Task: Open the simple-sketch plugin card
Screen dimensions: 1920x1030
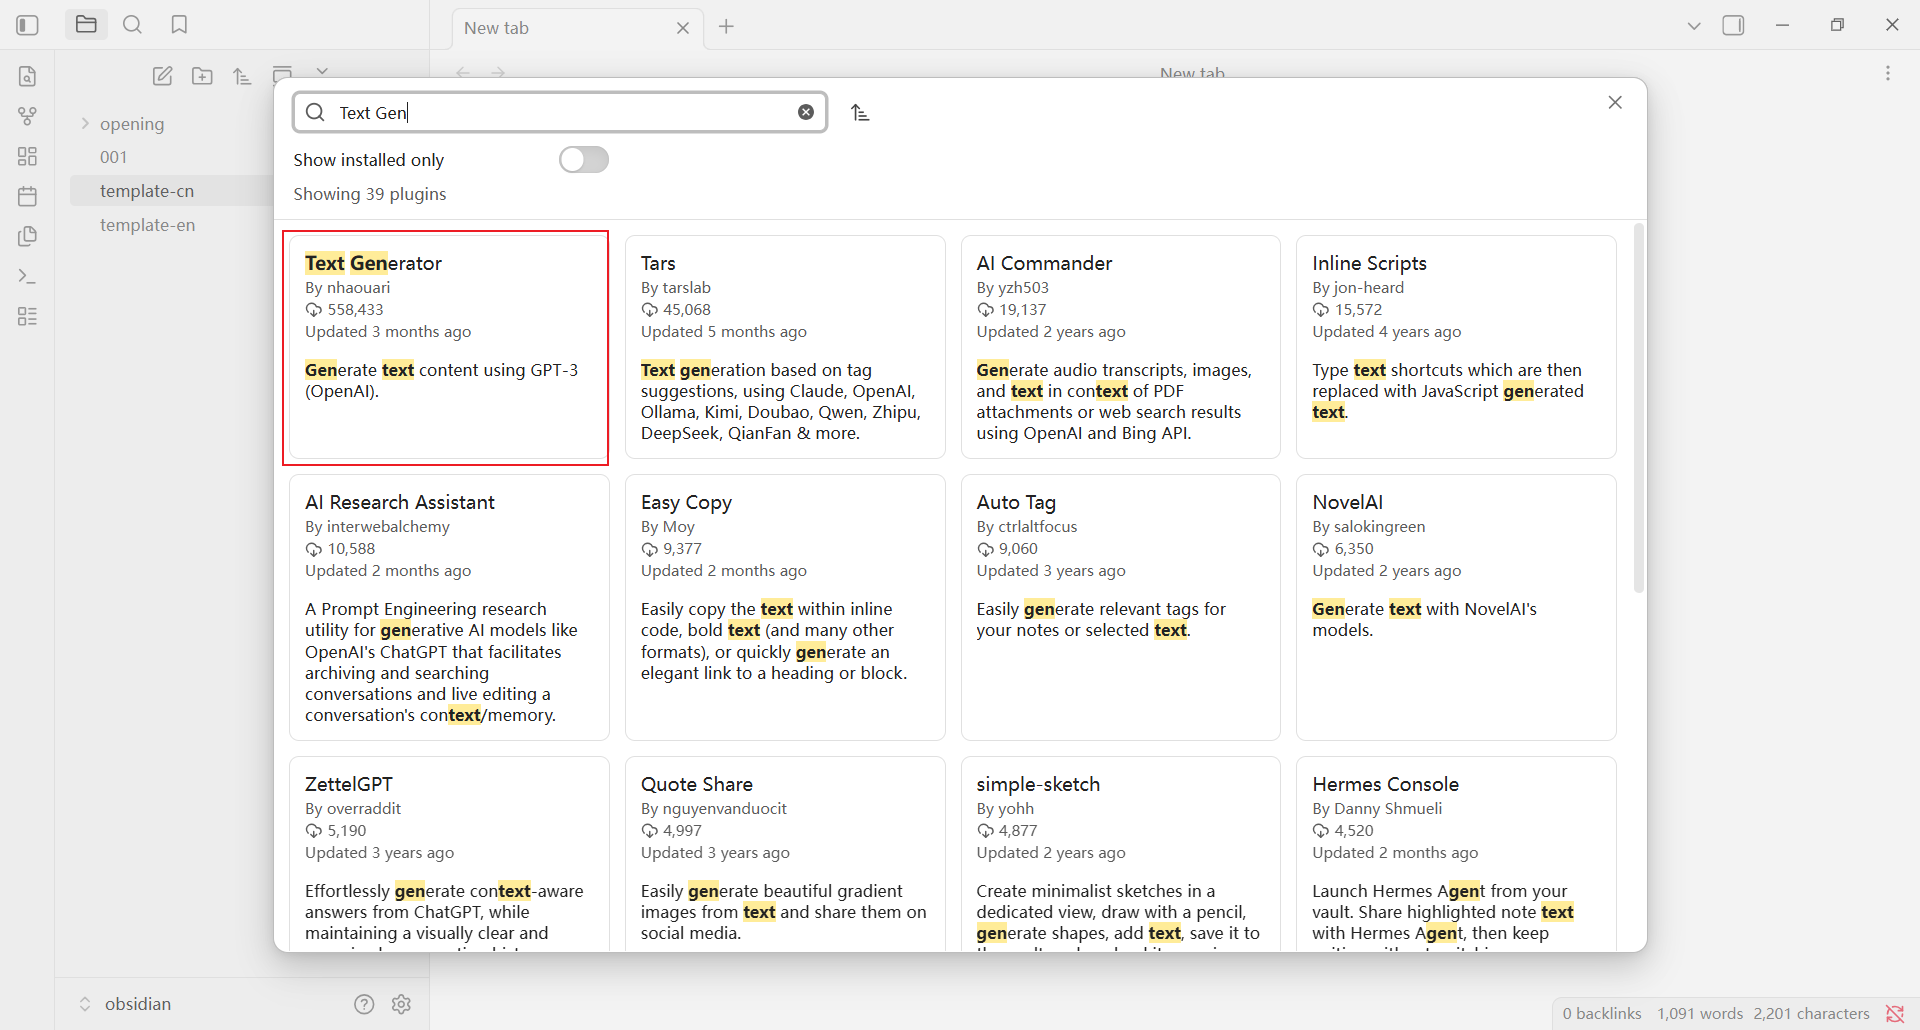Action: (1121, 854)
